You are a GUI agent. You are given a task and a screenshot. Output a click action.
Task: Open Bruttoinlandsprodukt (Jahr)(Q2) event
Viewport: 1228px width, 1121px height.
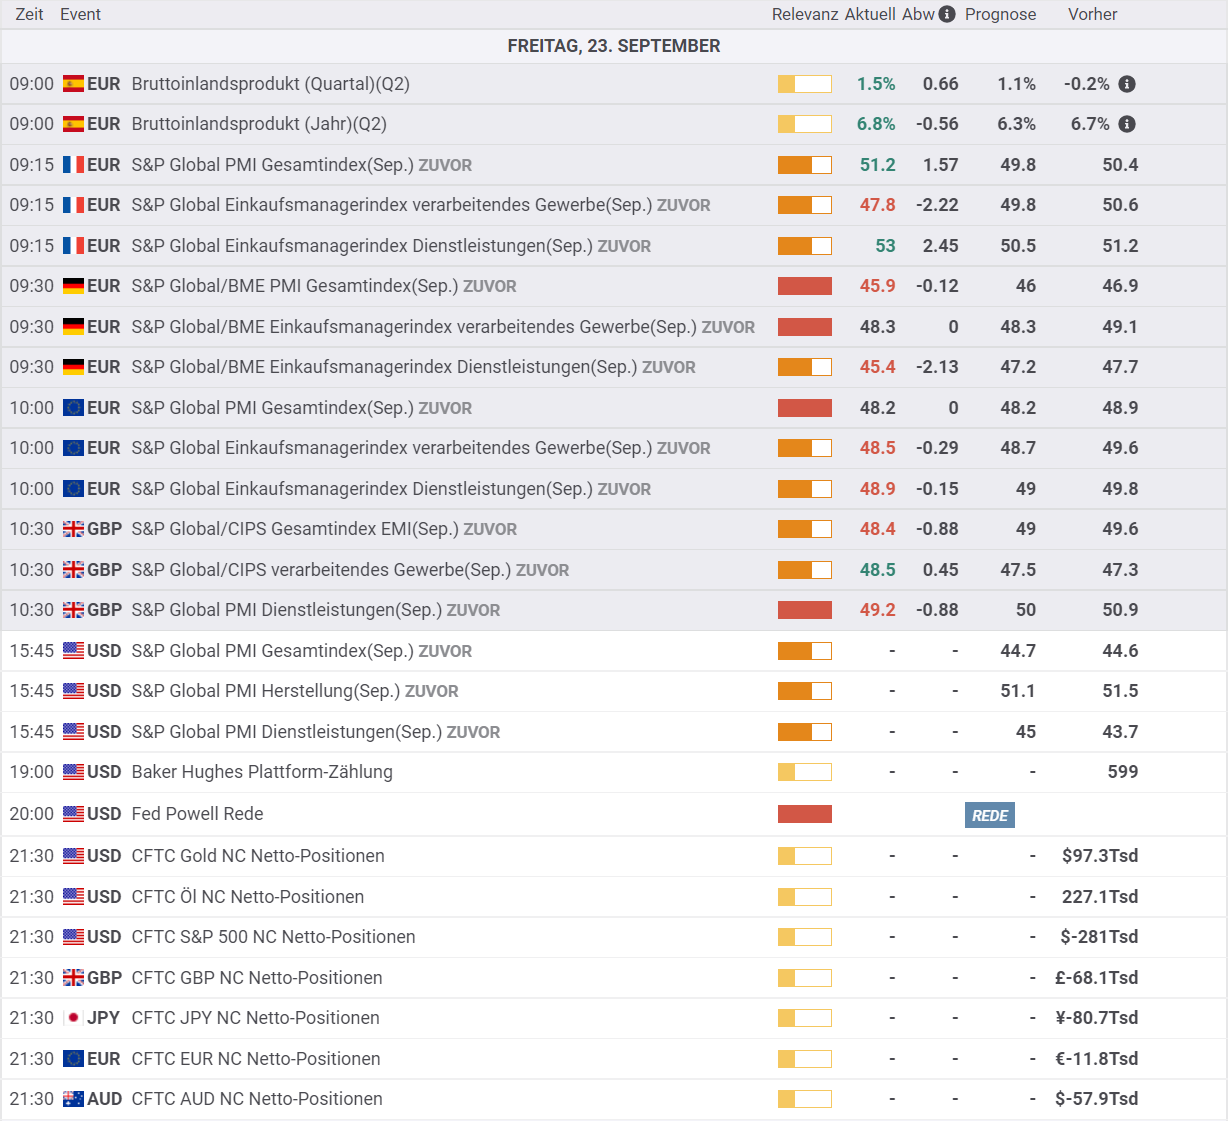[259, 124]
